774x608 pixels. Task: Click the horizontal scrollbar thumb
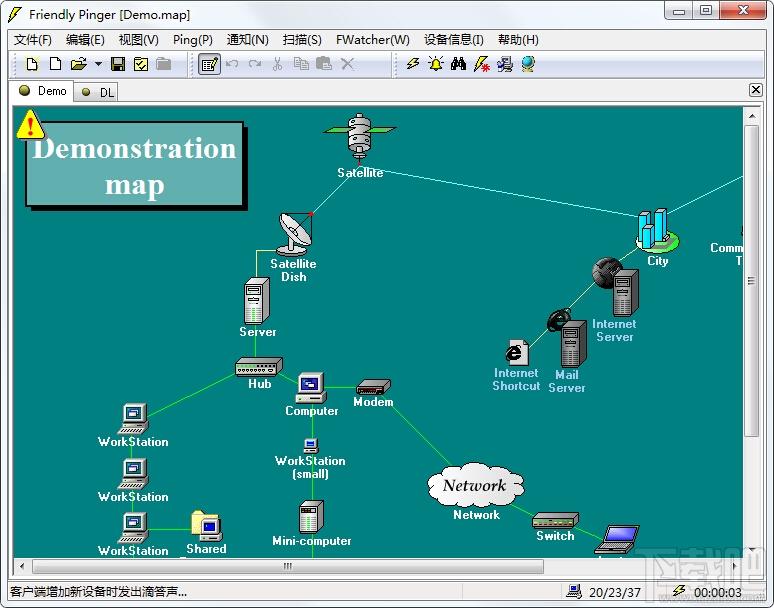click(288, 566)
